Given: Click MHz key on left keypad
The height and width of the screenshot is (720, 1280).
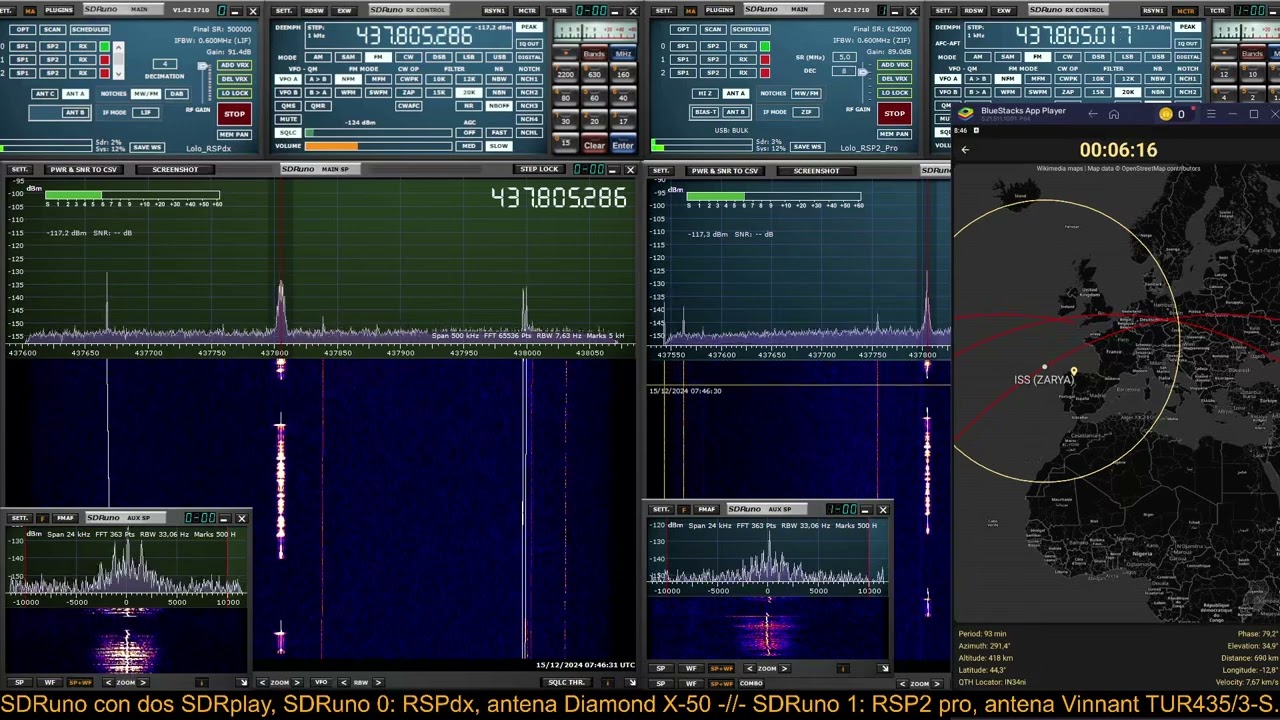Looking at the screenshot, I should click(x=623, y=54).
